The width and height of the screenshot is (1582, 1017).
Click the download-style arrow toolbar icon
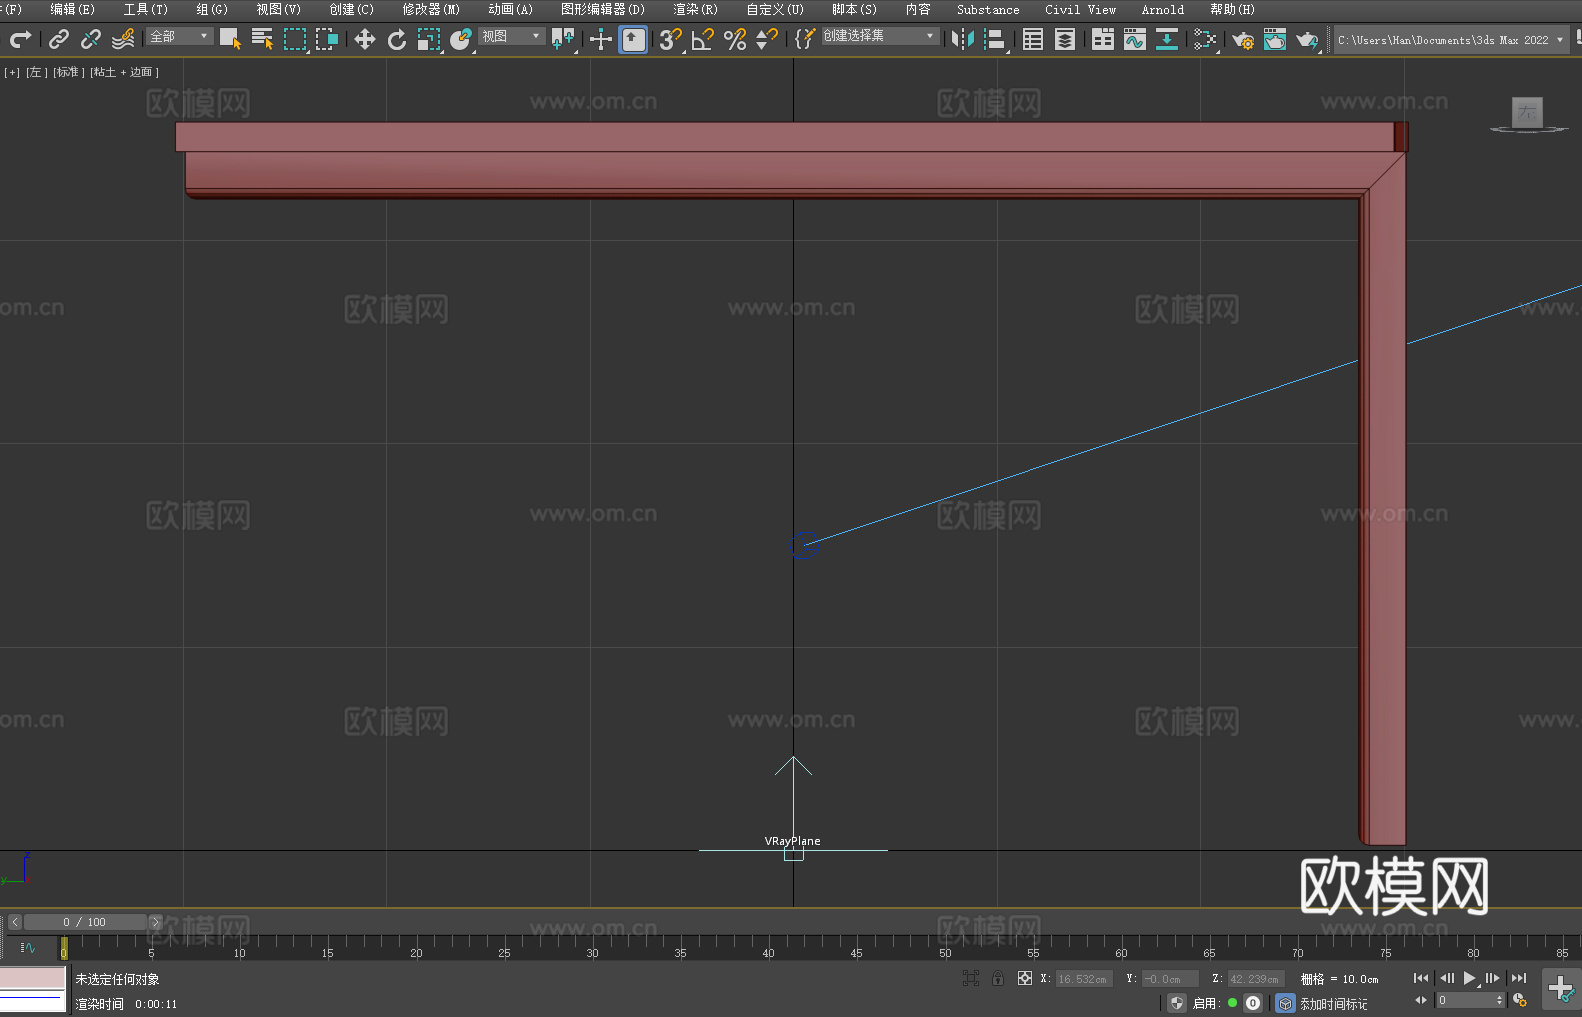click(x=1167, y=39)
